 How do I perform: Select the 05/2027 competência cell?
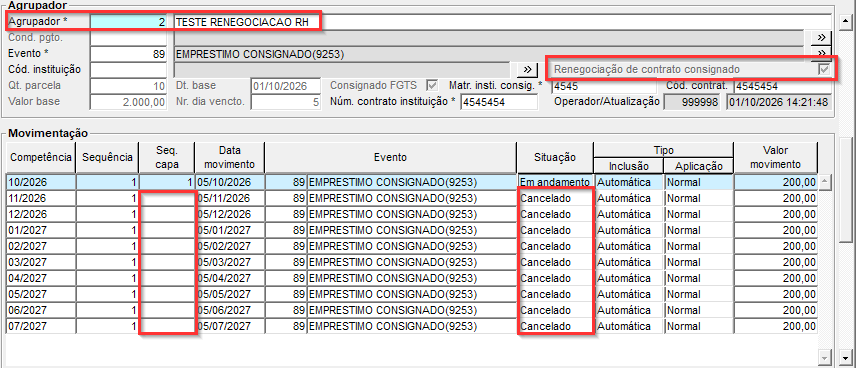point(41,294)
